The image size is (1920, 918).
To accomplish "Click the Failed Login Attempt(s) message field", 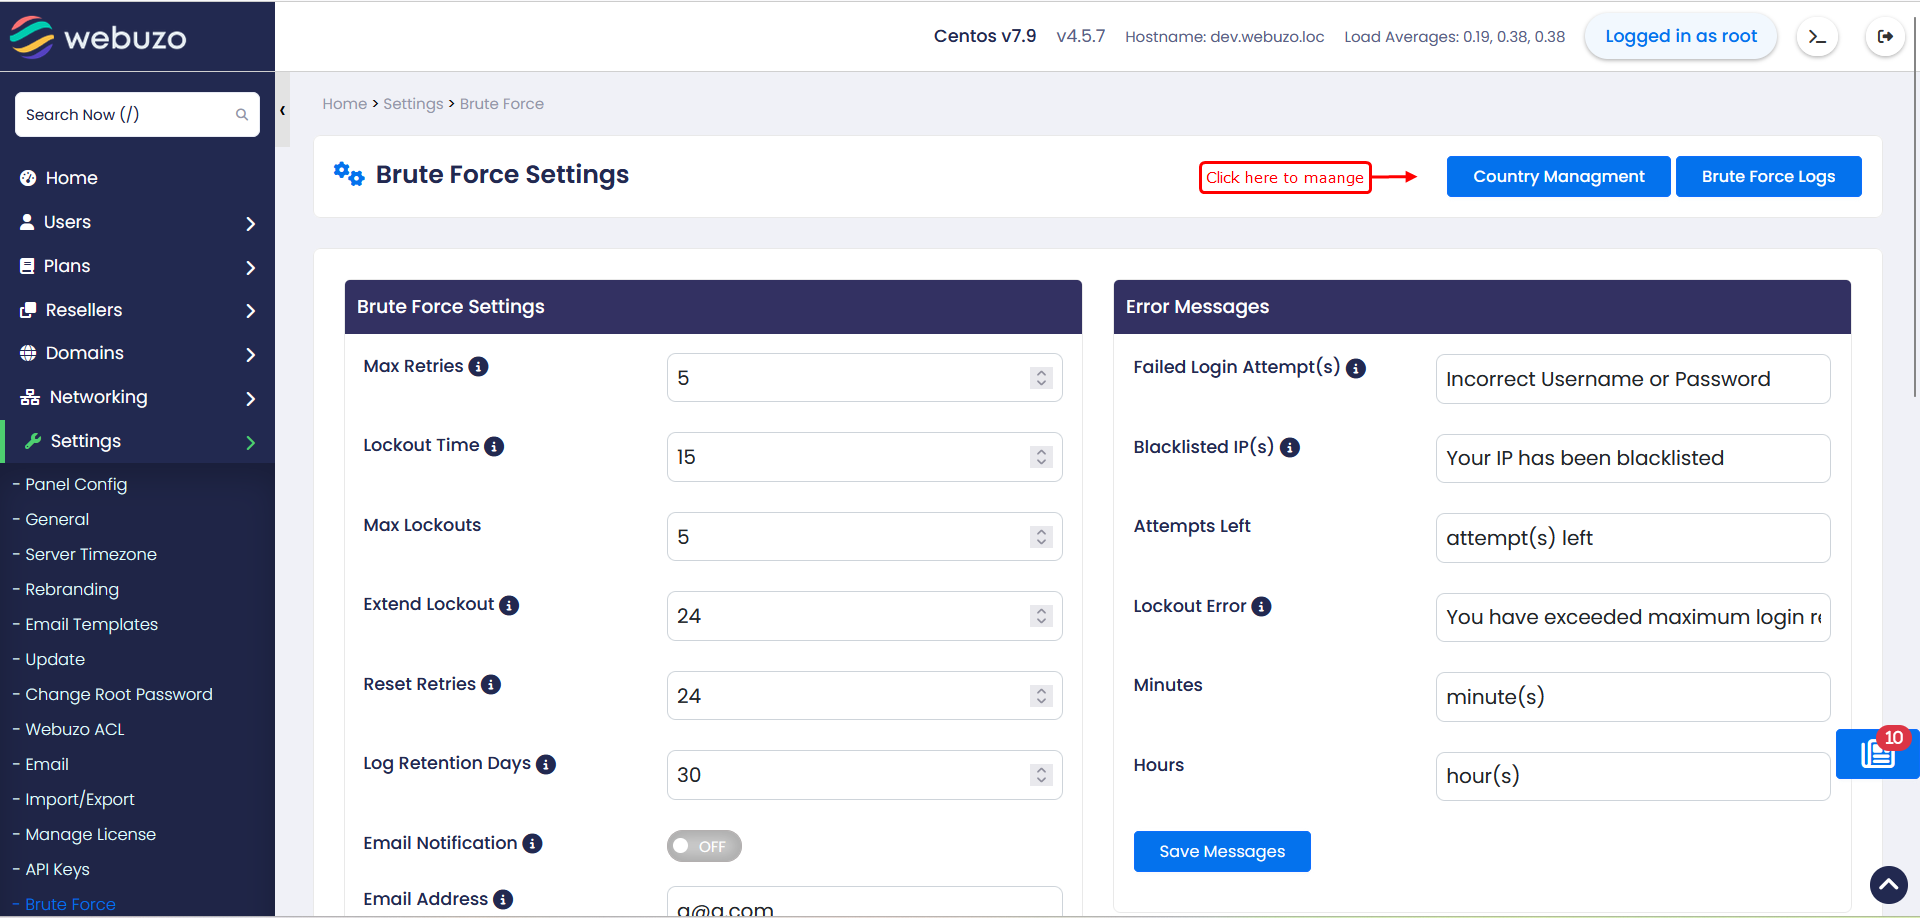I will coord(1632,379).
